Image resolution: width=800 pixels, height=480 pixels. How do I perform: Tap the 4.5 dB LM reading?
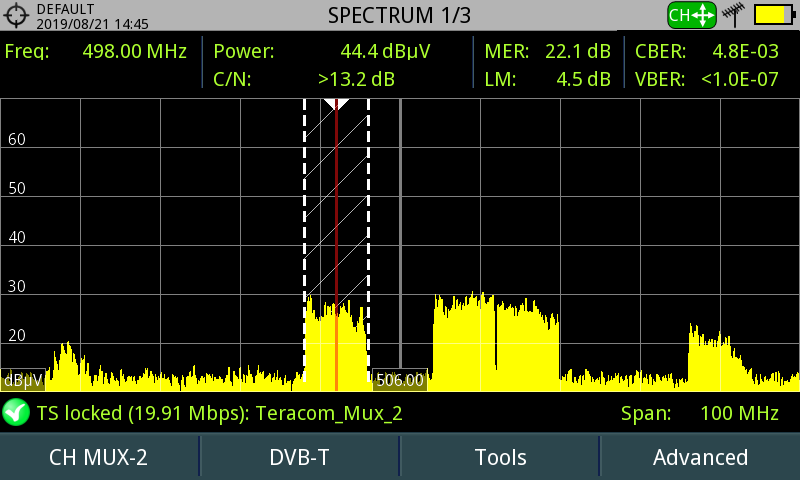pyautogui.click(x=583, y=80)
